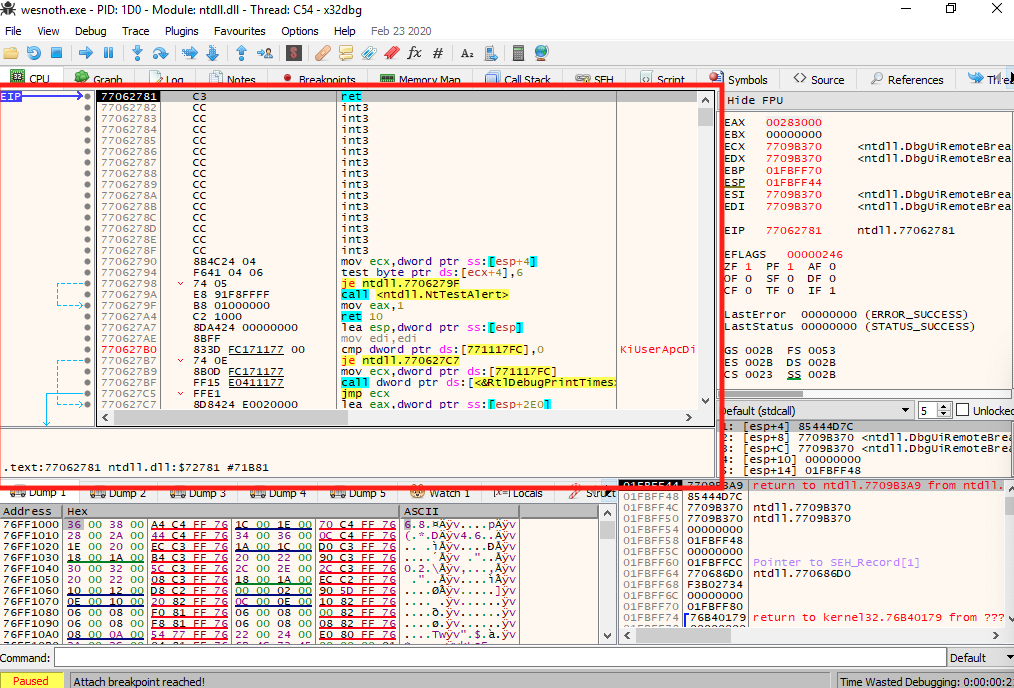Switch to the Dump 3 tab
Screen dimensions: 1014x688
[198, 493]
